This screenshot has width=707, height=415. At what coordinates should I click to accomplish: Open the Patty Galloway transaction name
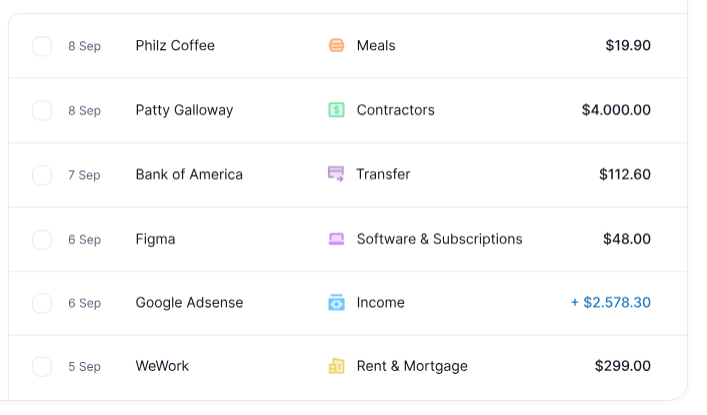click(184, 110)
